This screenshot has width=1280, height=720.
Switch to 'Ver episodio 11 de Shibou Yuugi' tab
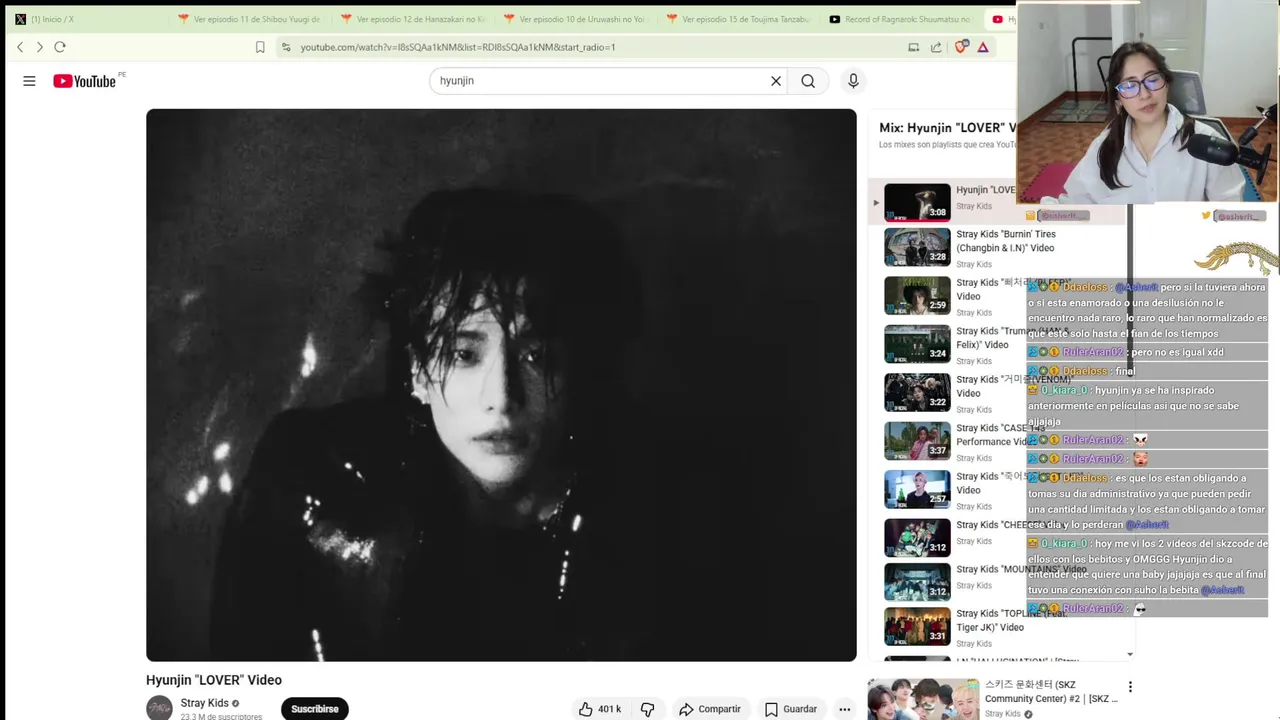coord(249,19)
